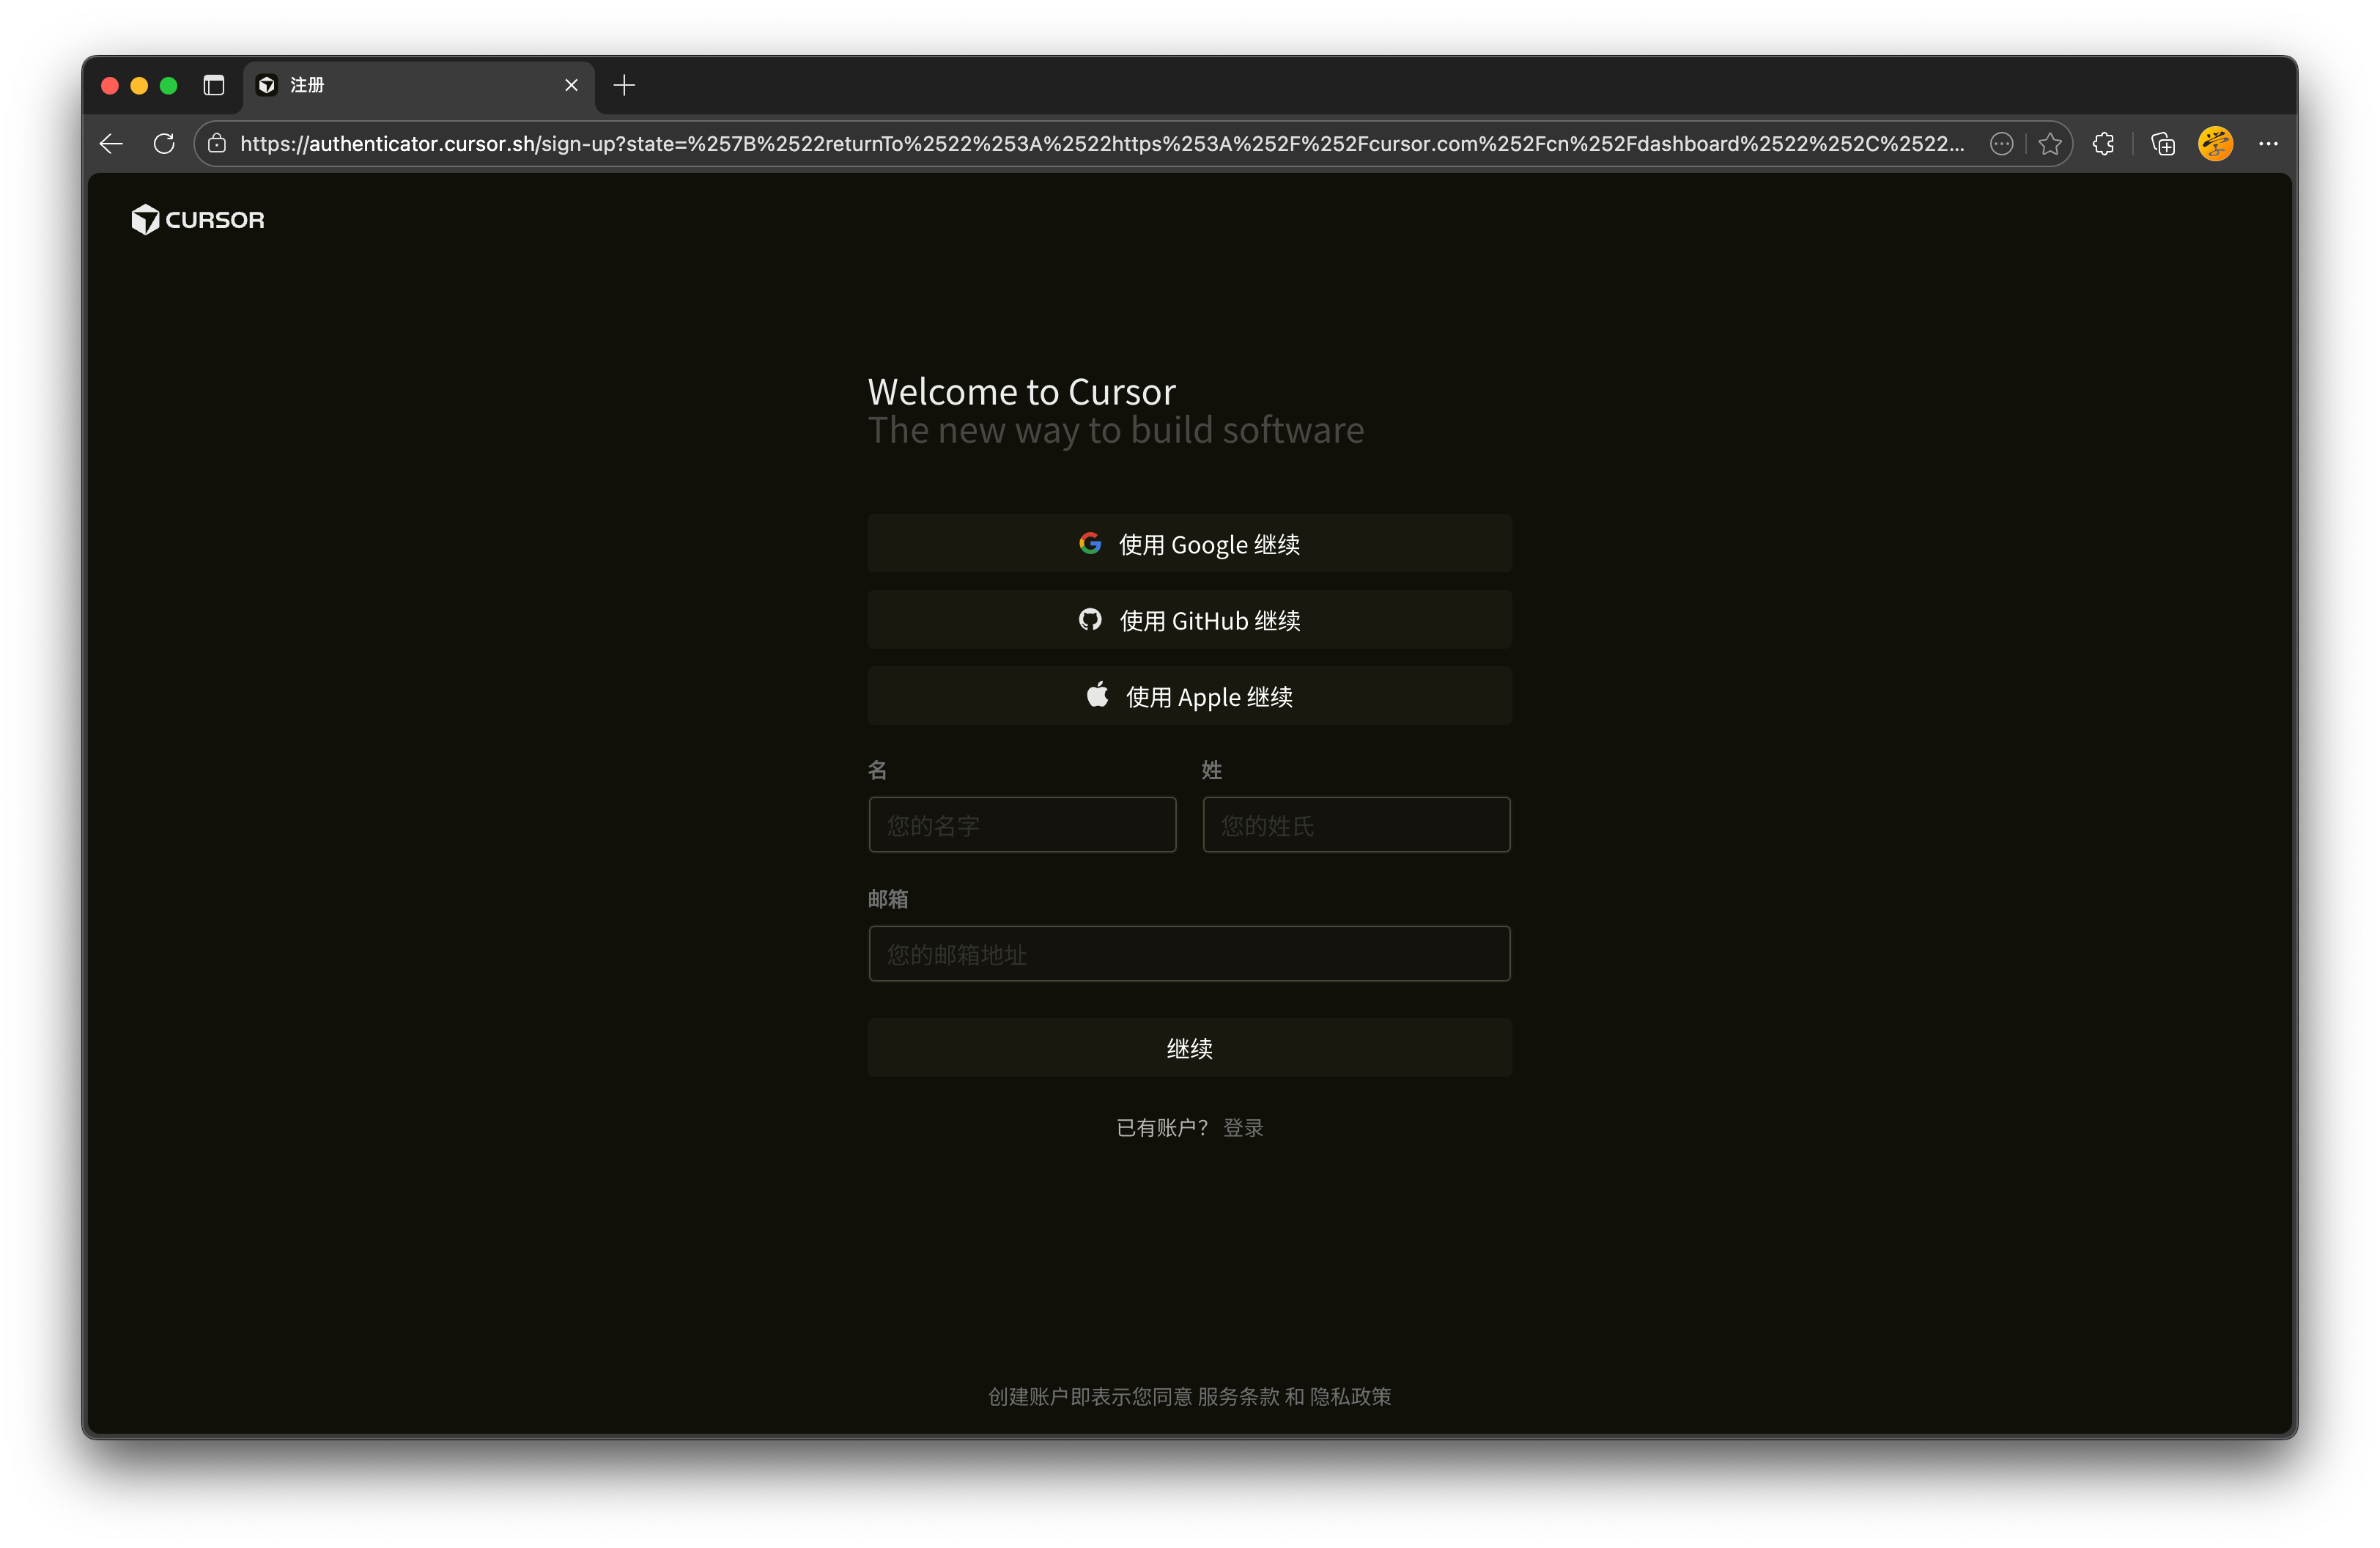2380x1548 pixels.
Task: Focus the email address input field
Action: pos(1189,954)
